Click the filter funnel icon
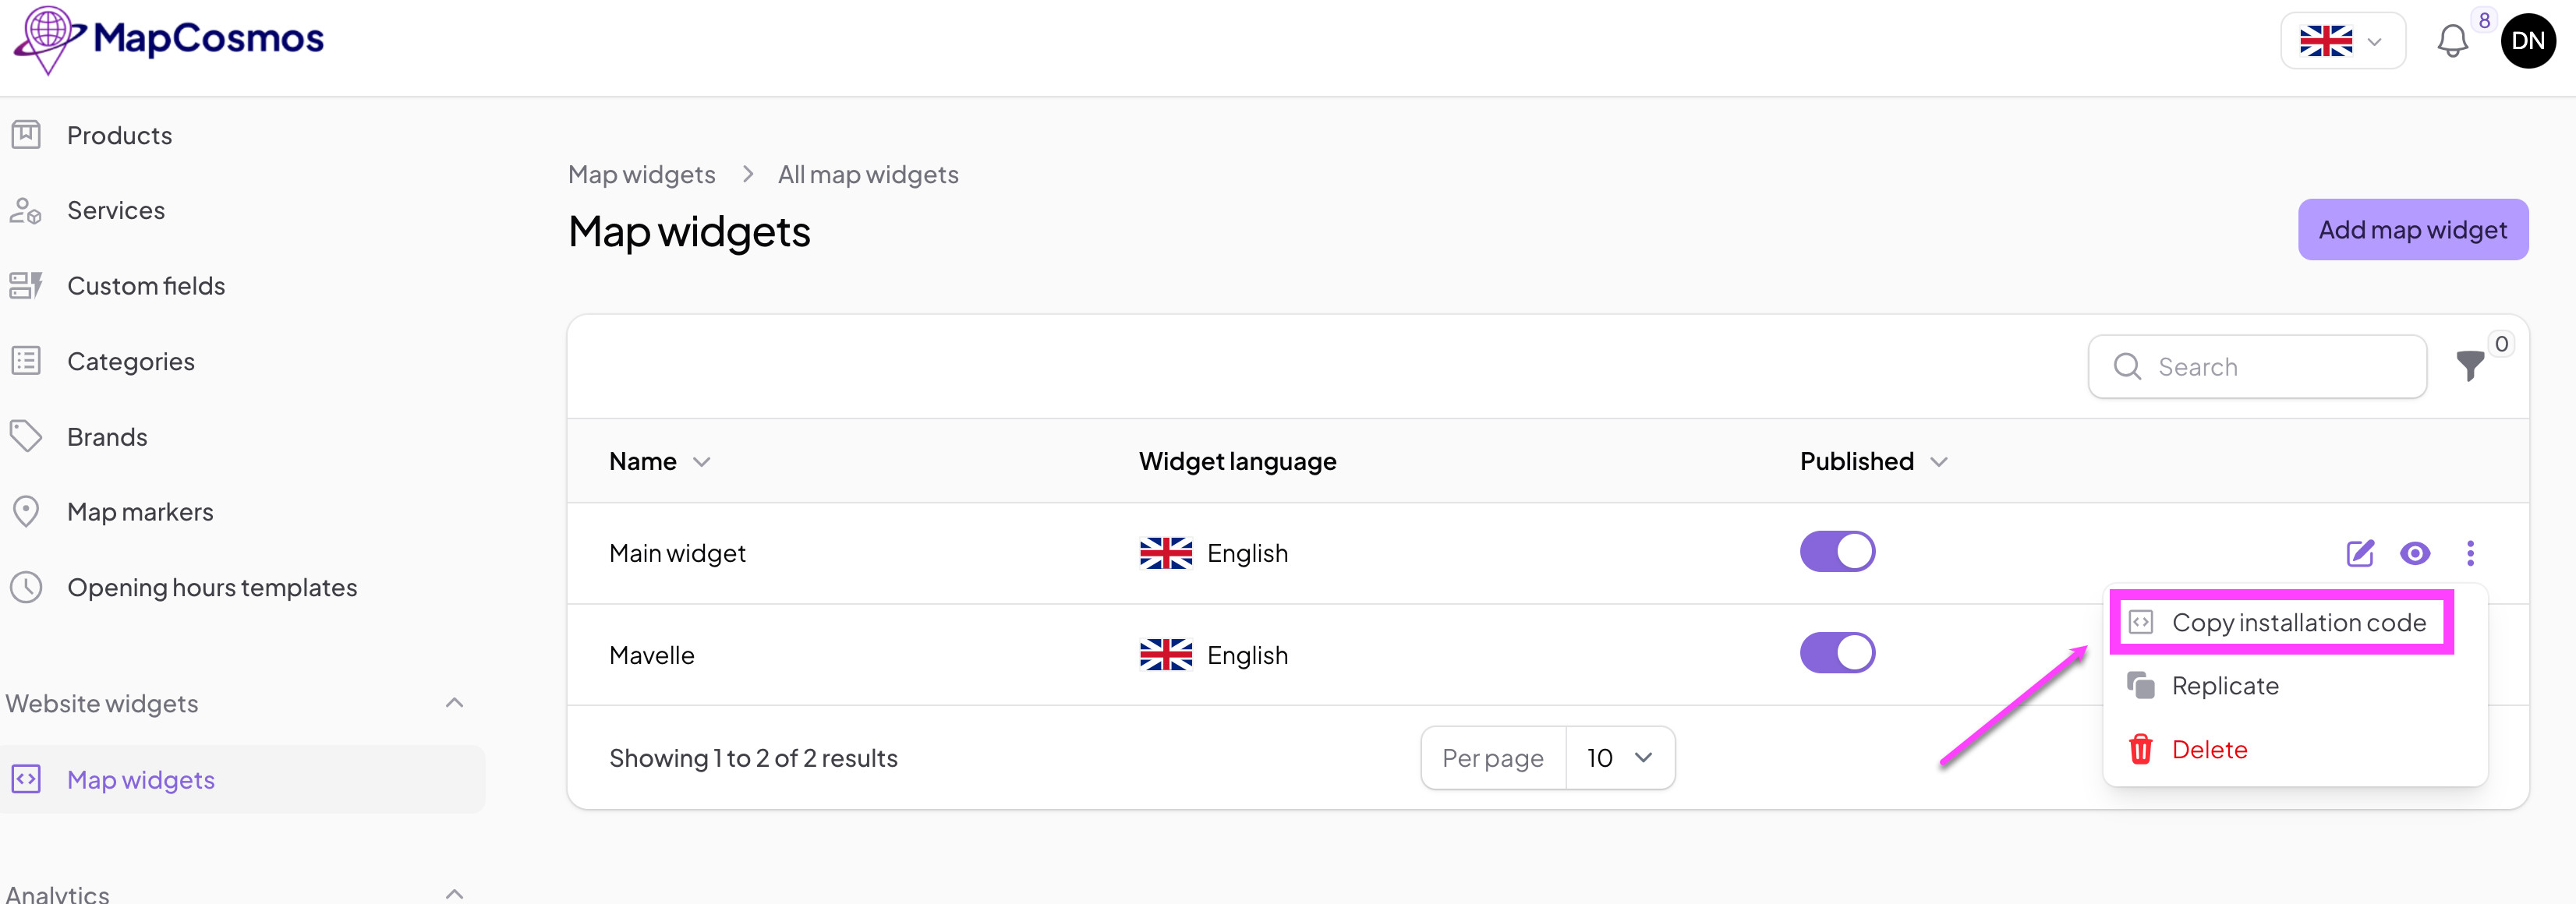 2469,366
